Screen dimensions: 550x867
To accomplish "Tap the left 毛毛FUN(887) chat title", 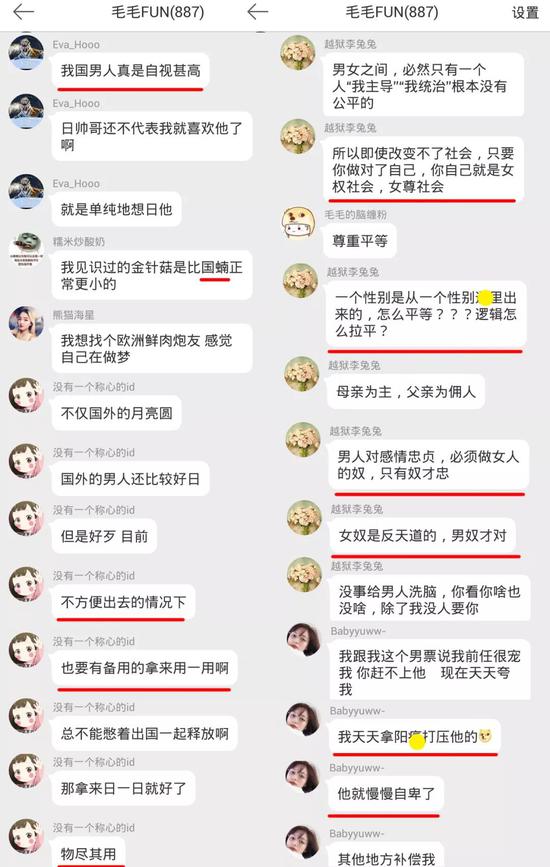I will (x=158, y=12).
